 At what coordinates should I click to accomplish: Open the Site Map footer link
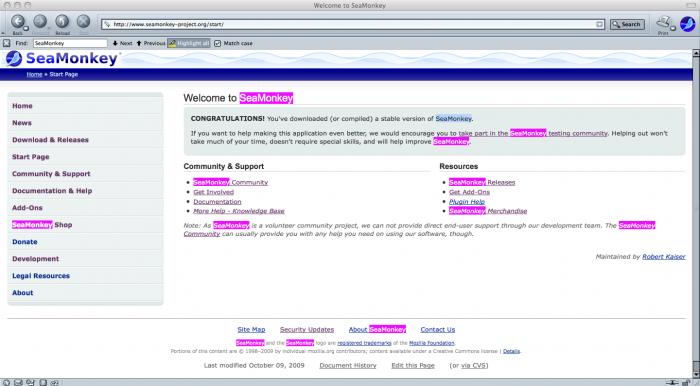point(251,329)
